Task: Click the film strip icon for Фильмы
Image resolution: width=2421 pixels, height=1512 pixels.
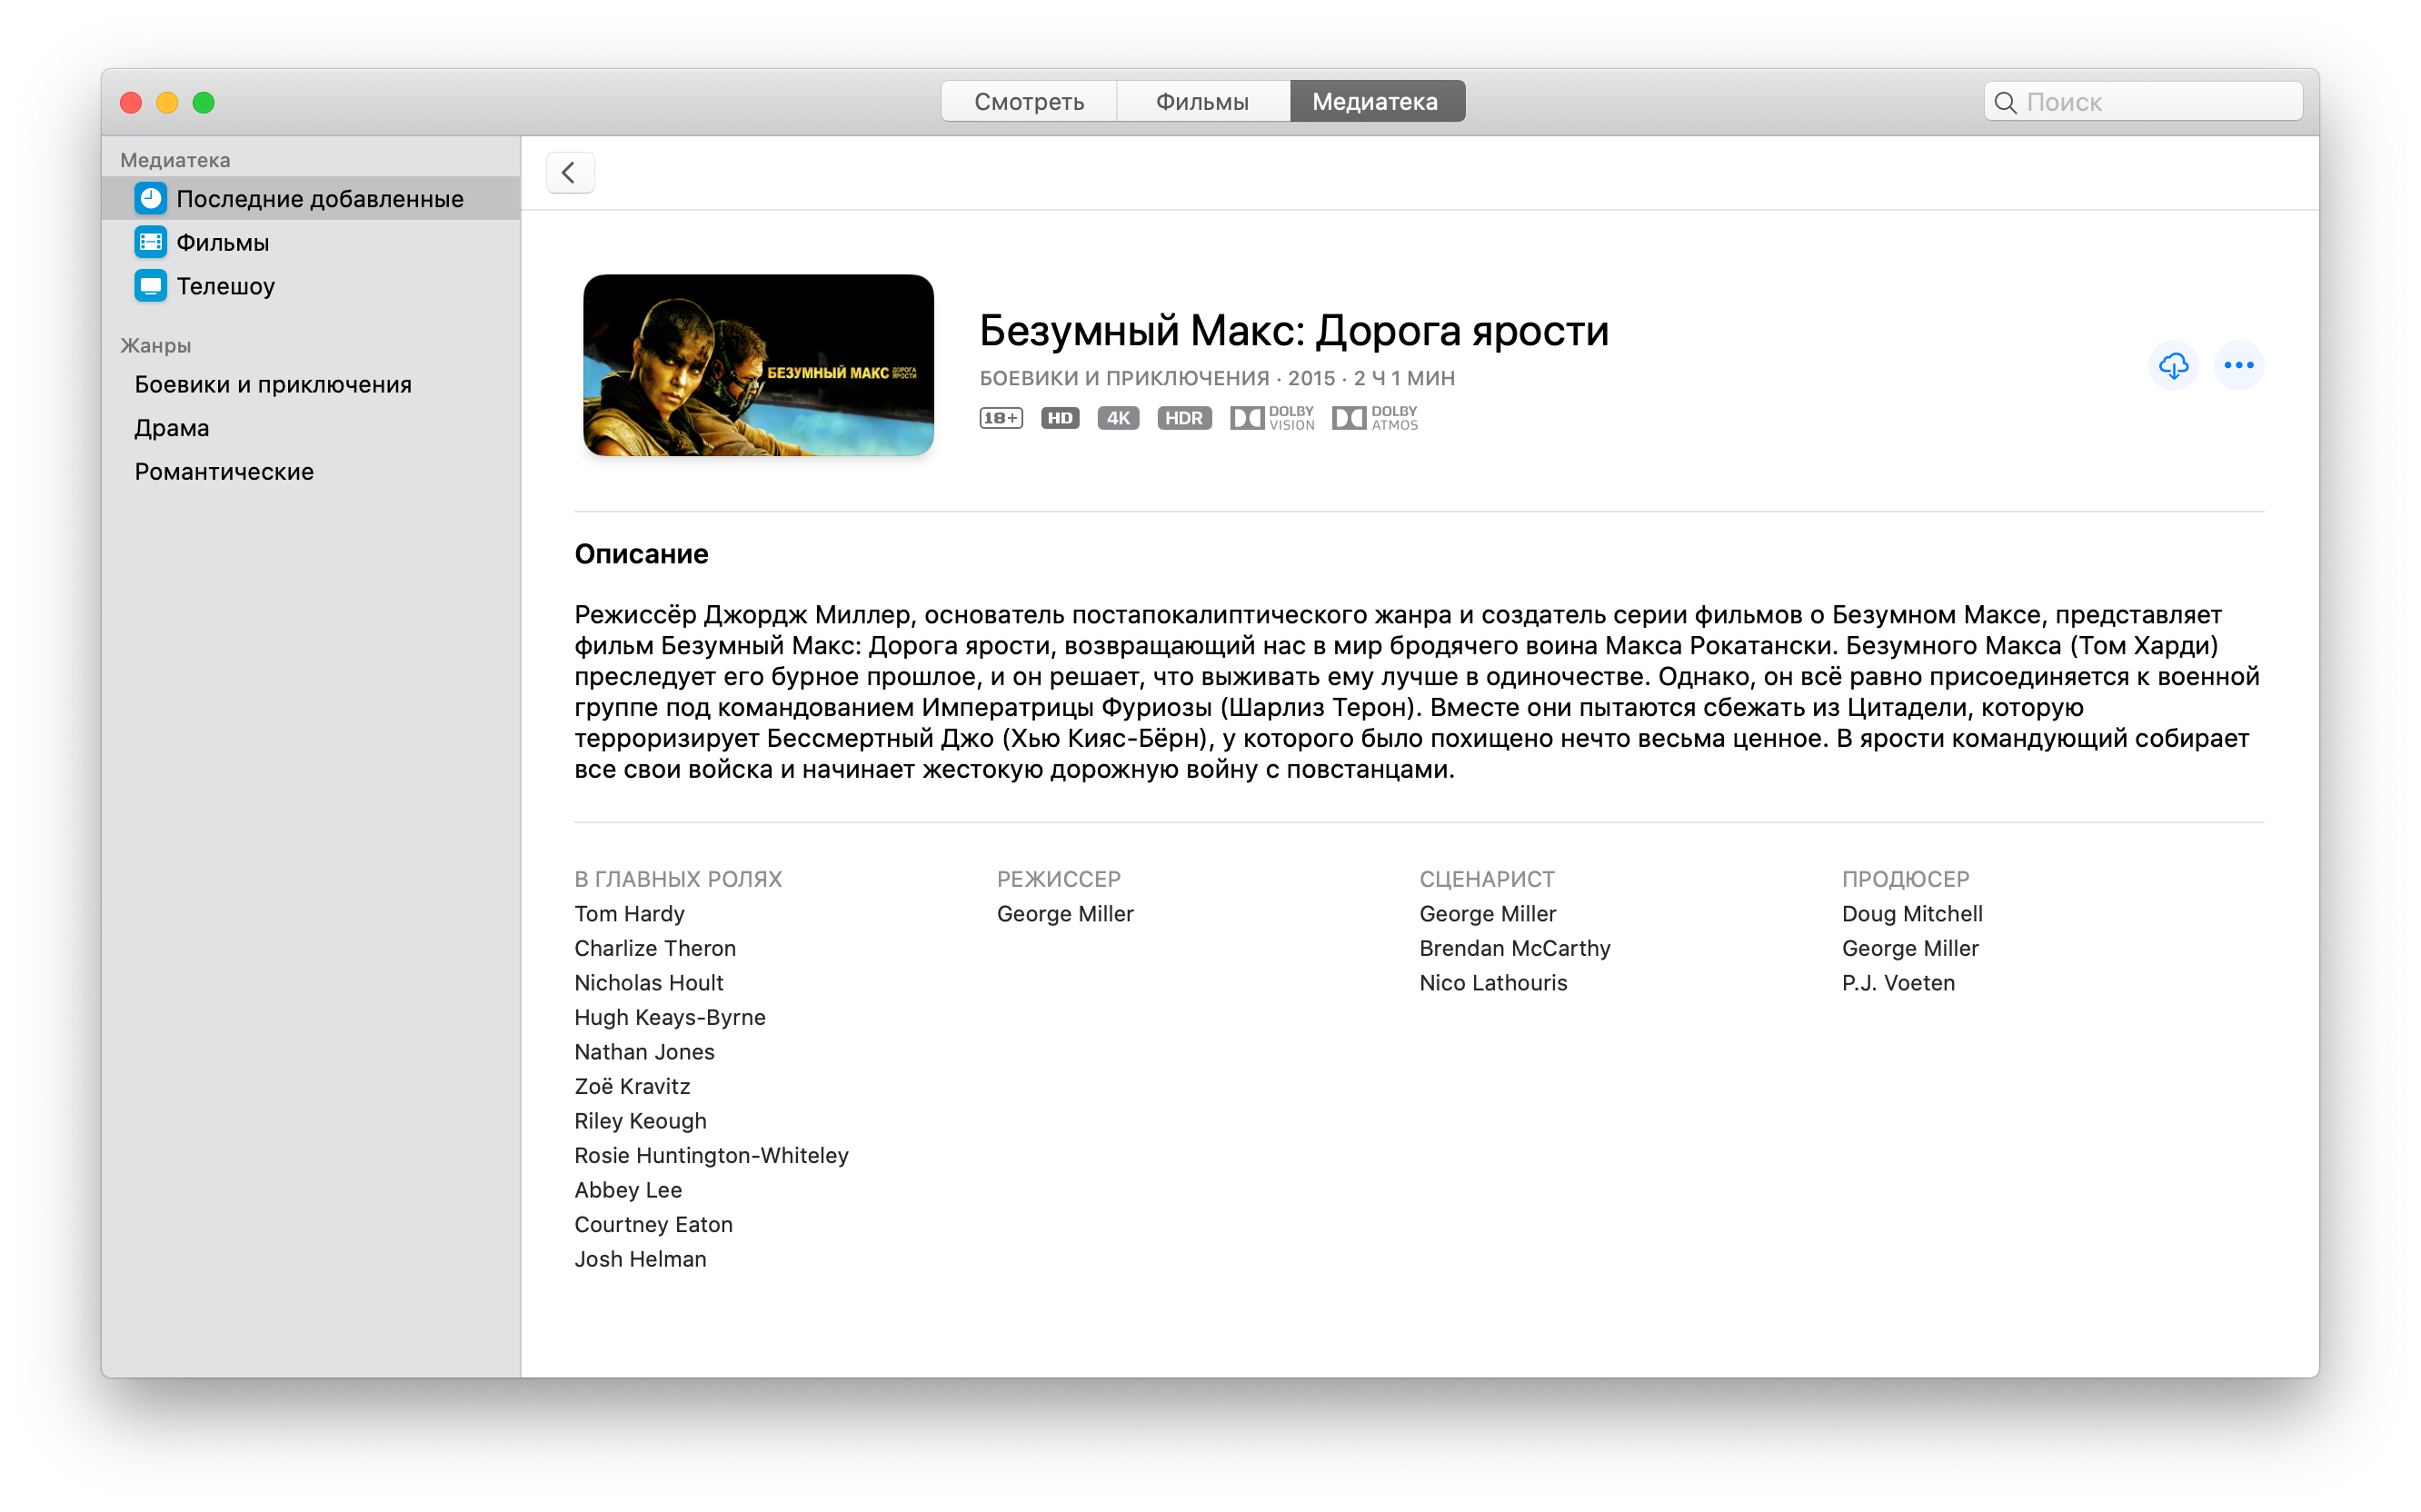Action: click(150, 242)
